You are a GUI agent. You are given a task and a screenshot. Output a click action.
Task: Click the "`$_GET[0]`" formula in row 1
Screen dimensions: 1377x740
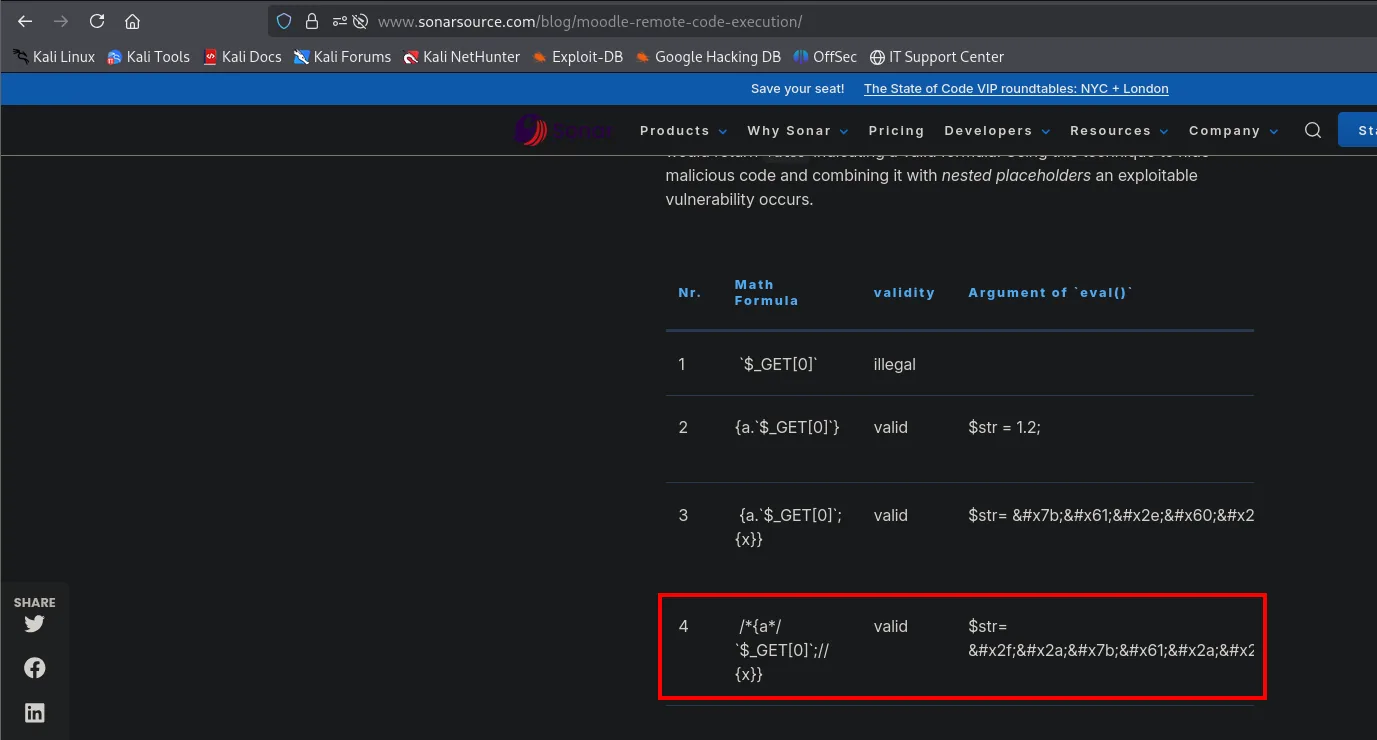click(778, 364)
